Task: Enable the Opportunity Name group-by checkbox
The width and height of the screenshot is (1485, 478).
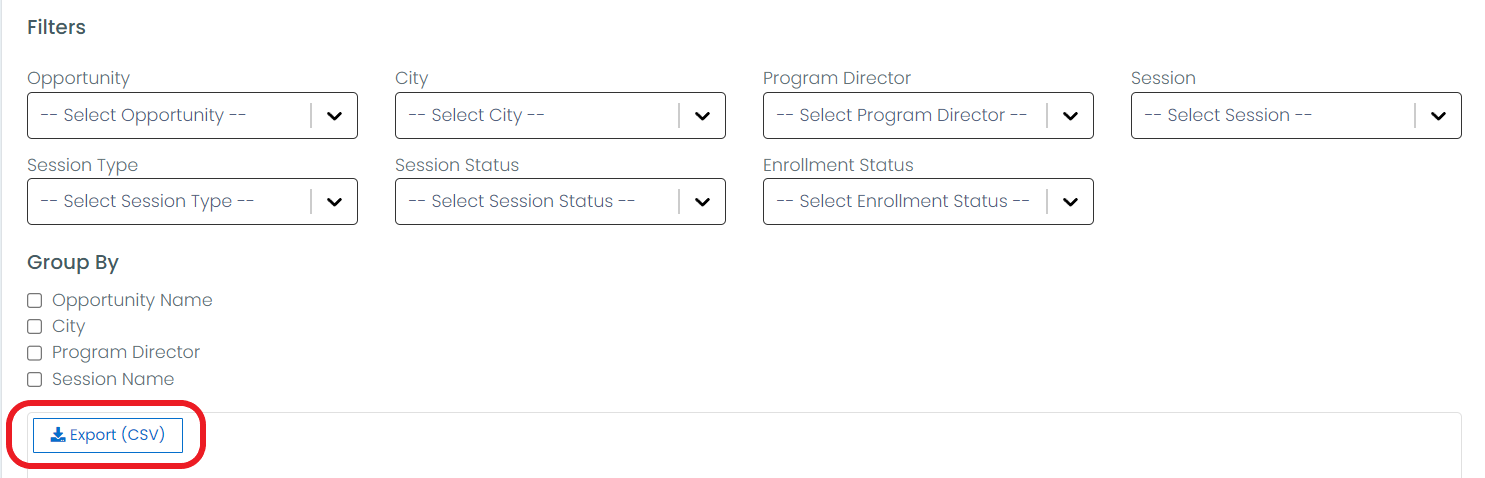Action: tap(35, 300)
